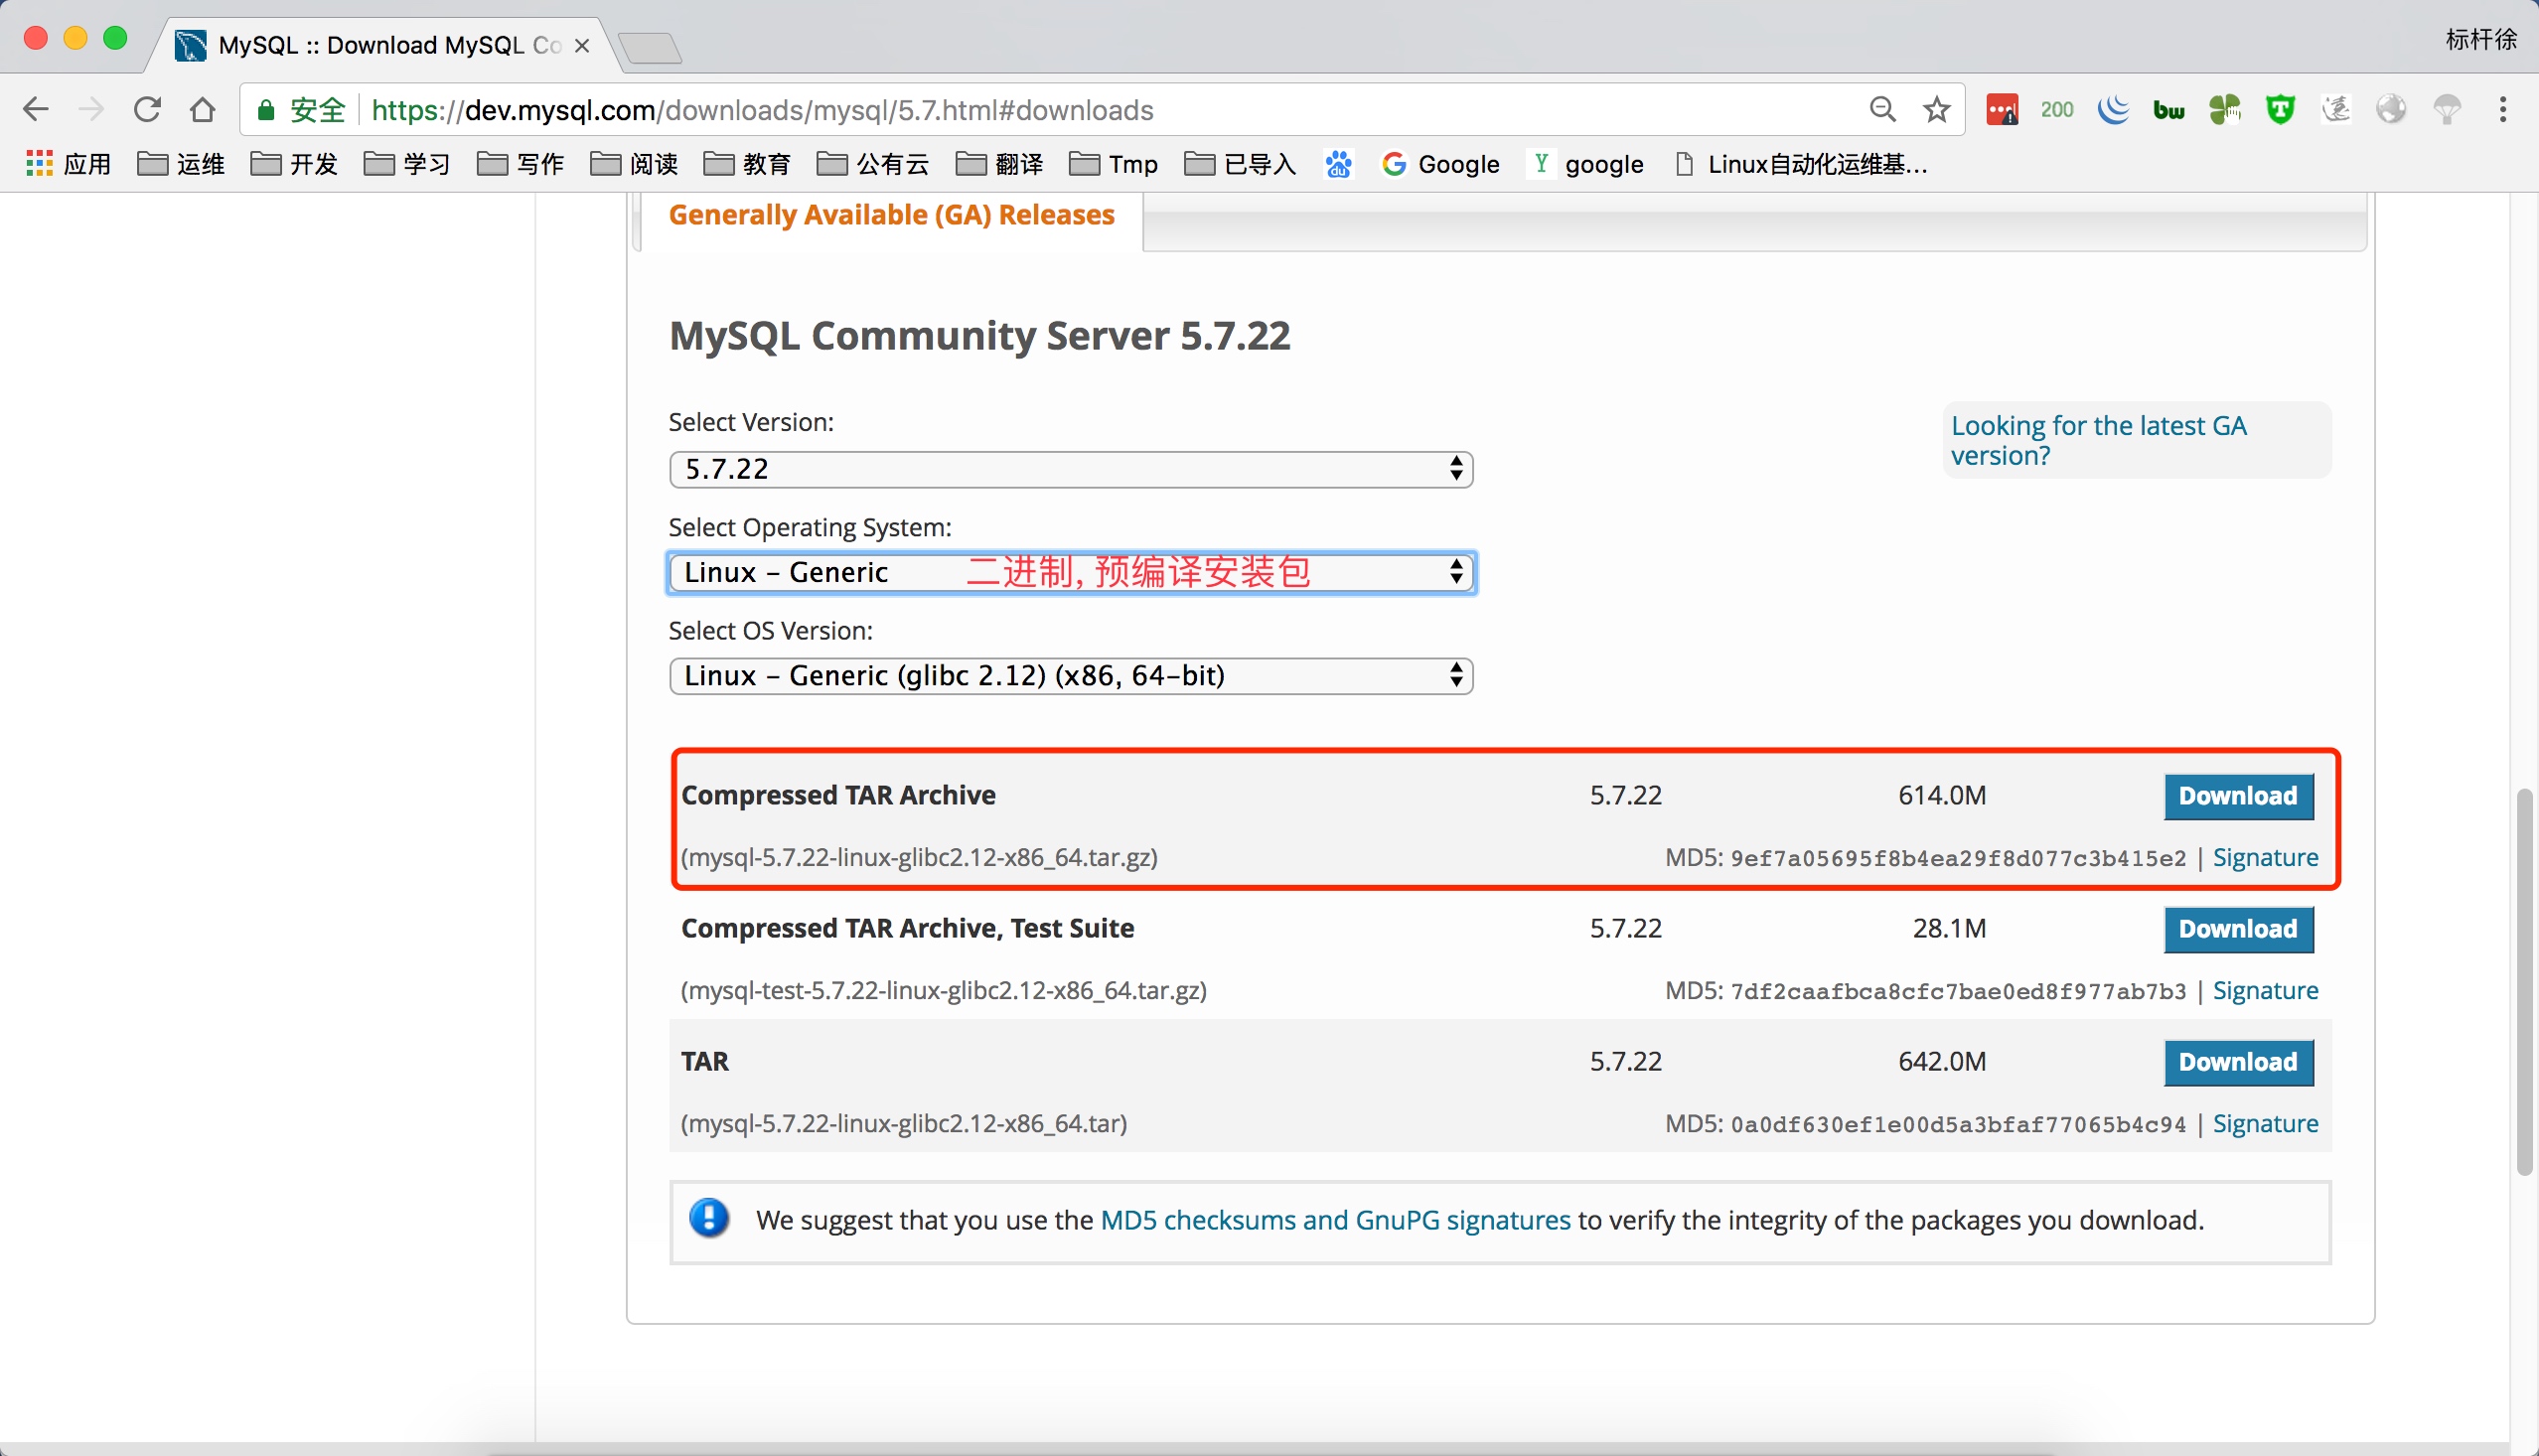This screenshot has height=1456, width=2539.
Task: Click the MD5 value 0a0df630ef1e00d5a3bfaf77065b4c94
Action: 1958,1124
